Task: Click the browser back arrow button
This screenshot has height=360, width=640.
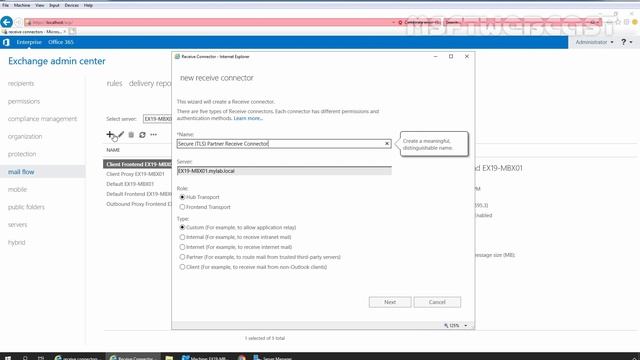Action: click(x=7, y=22)
